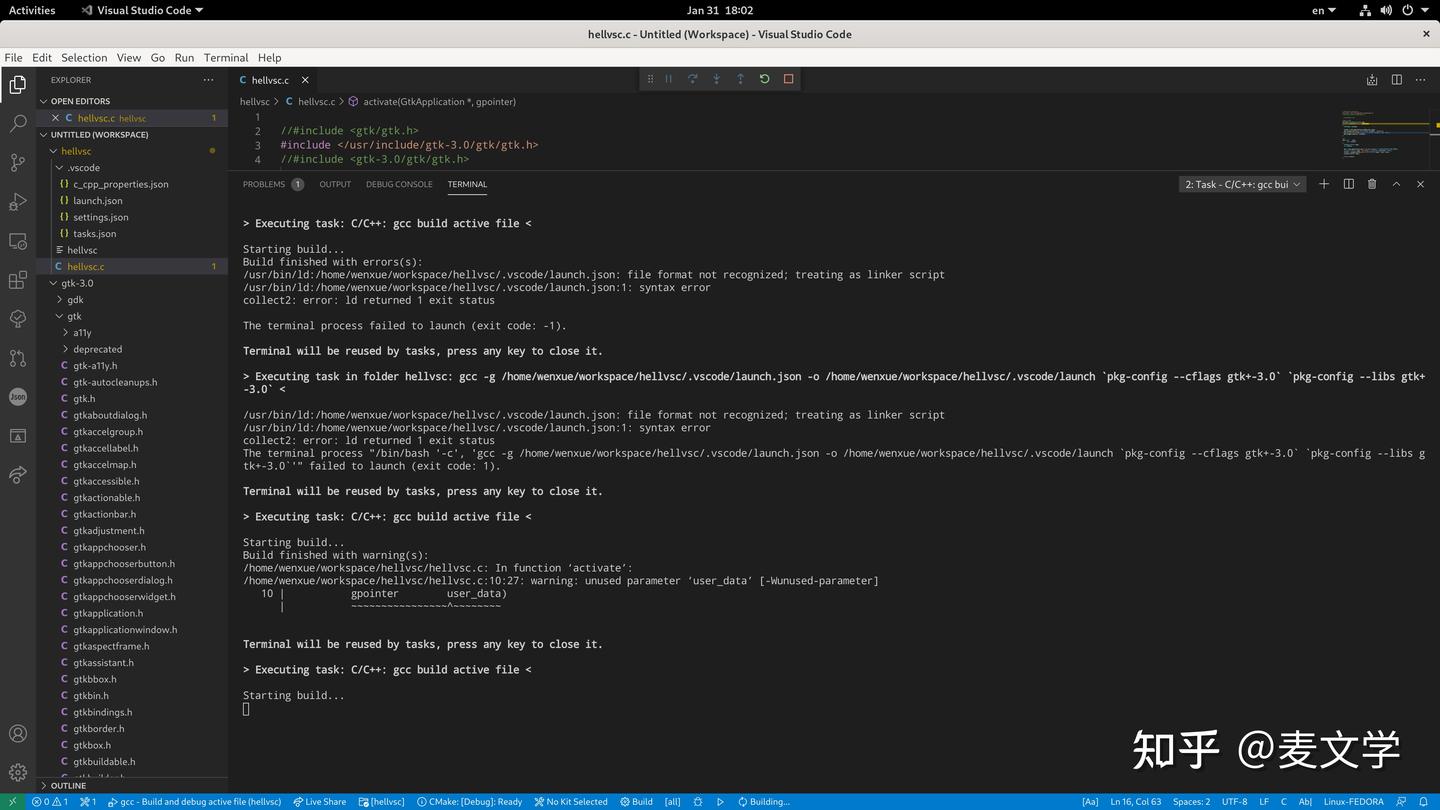Toggle the split editor icon in the title bar
The height and width of the screenshot is (810, 1440).
pos(1396,79)
